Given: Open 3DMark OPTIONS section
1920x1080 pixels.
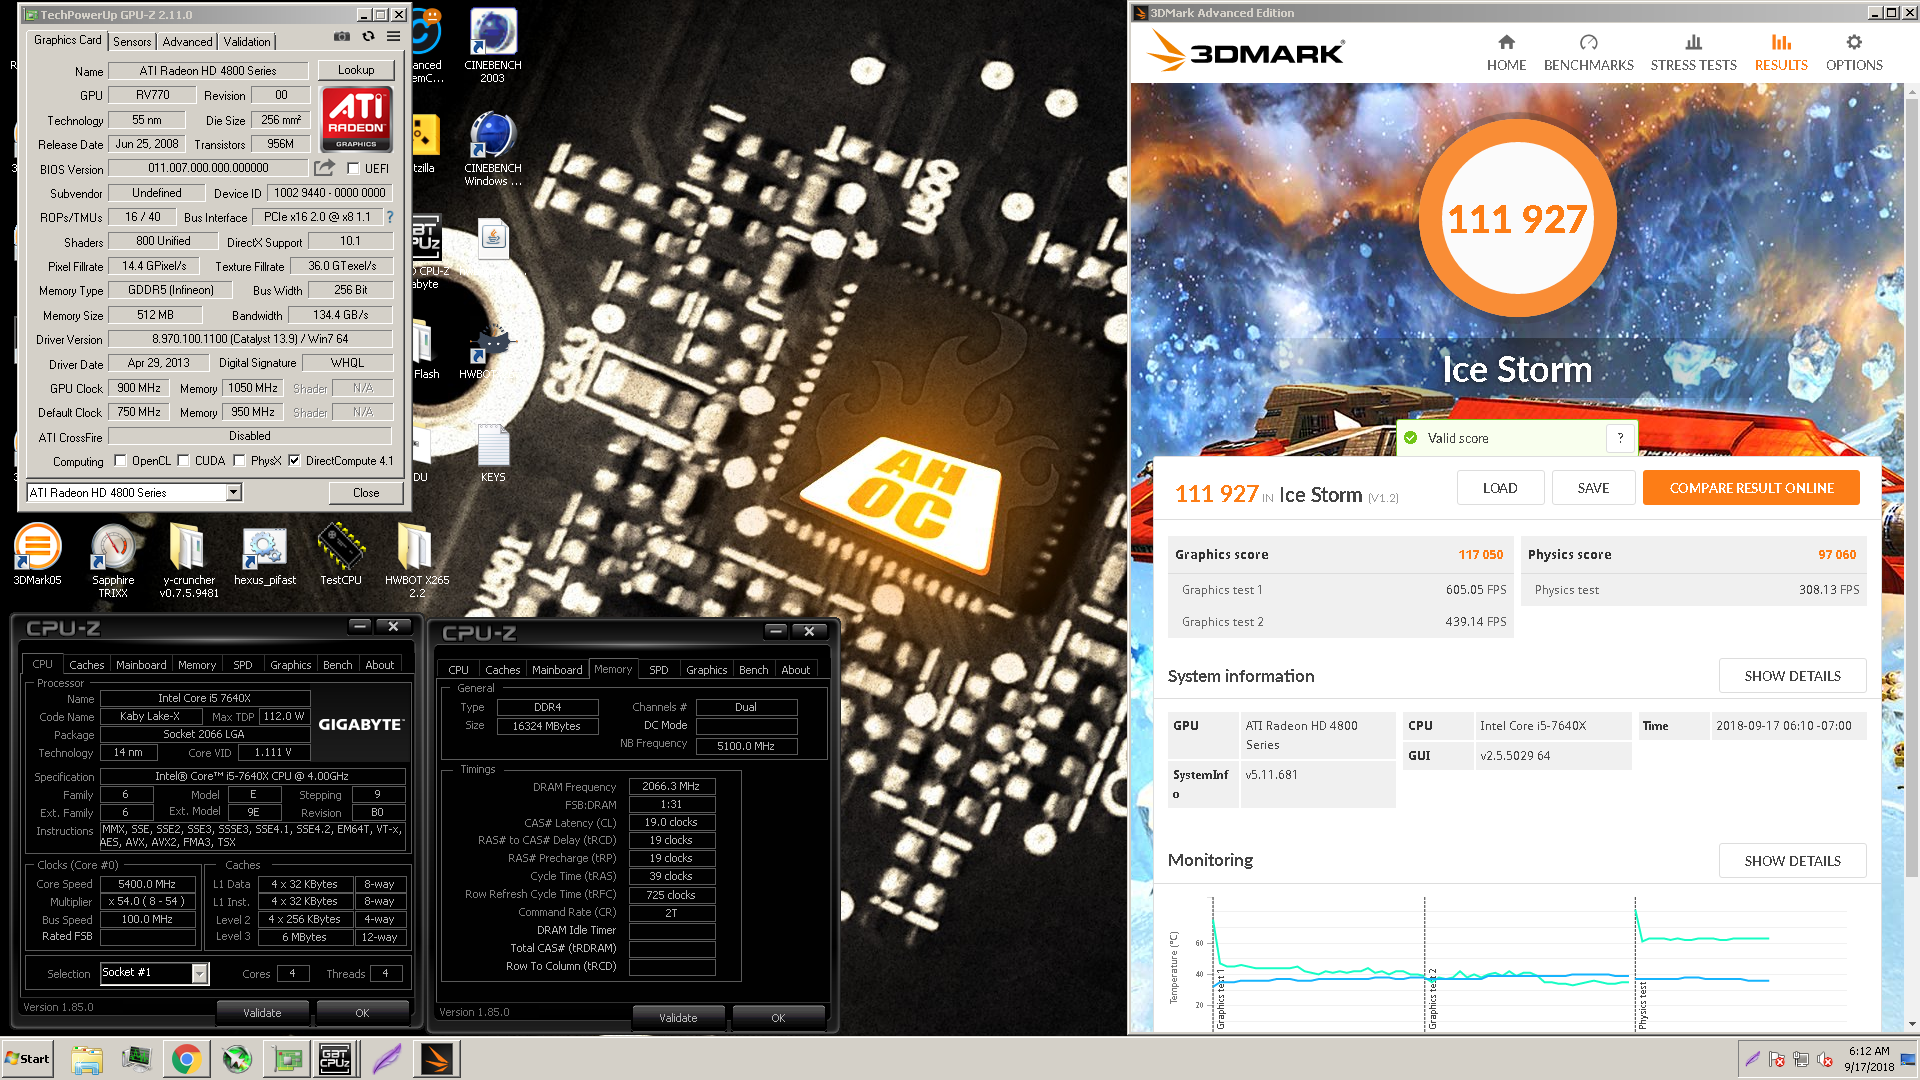Looking at the screenshot, I should click(1854, 52).
